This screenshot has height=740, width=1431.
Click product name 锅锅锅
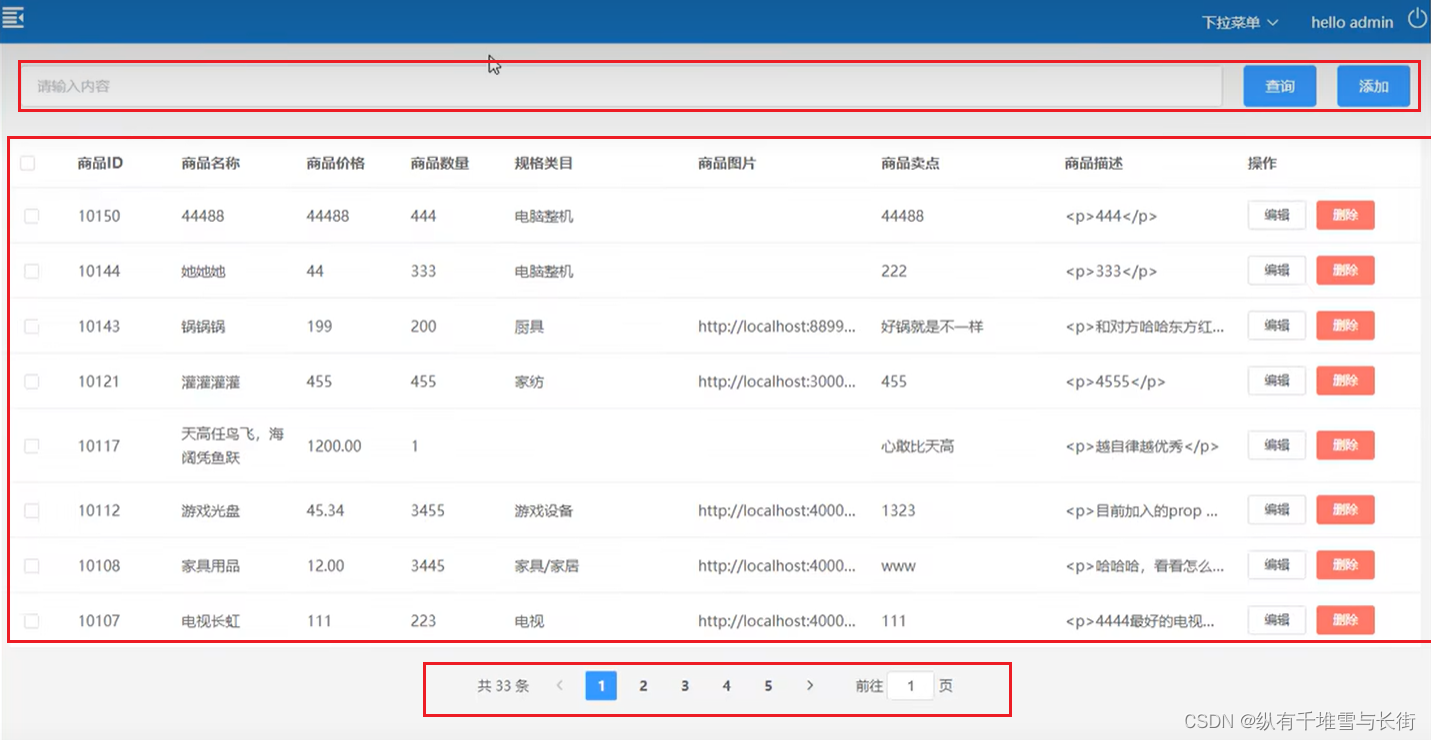coord(203,326)
